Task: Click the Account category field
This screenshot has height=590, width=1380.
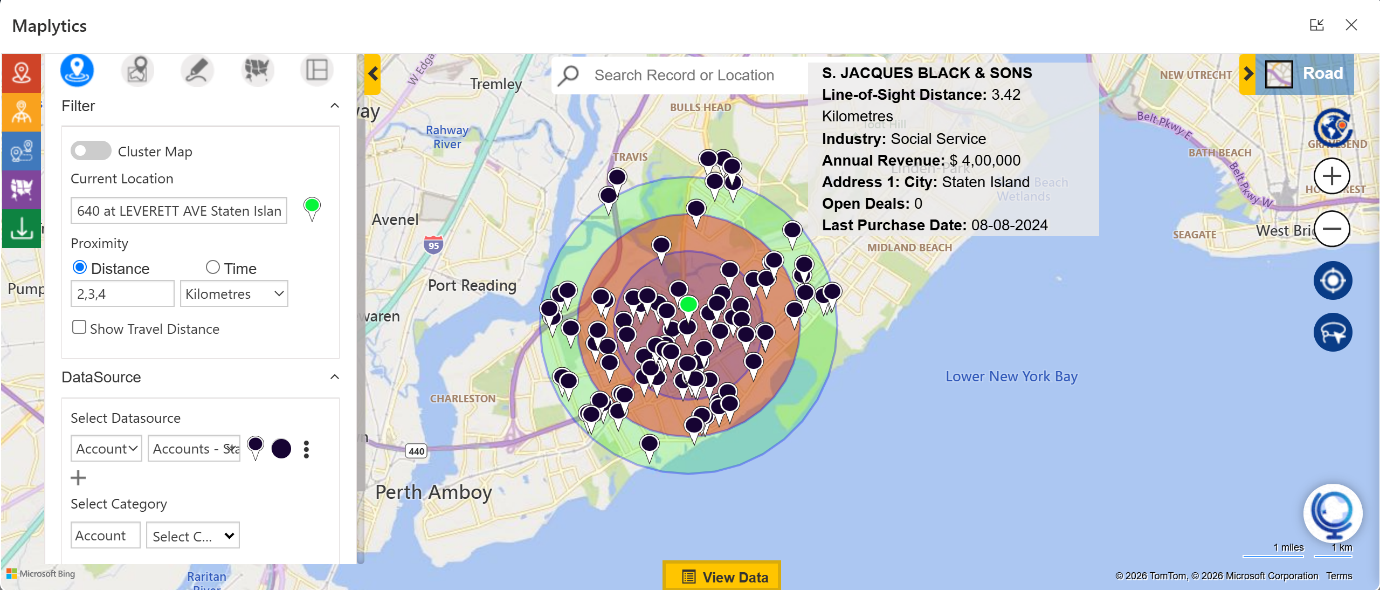Action: [x=106, y=535]
